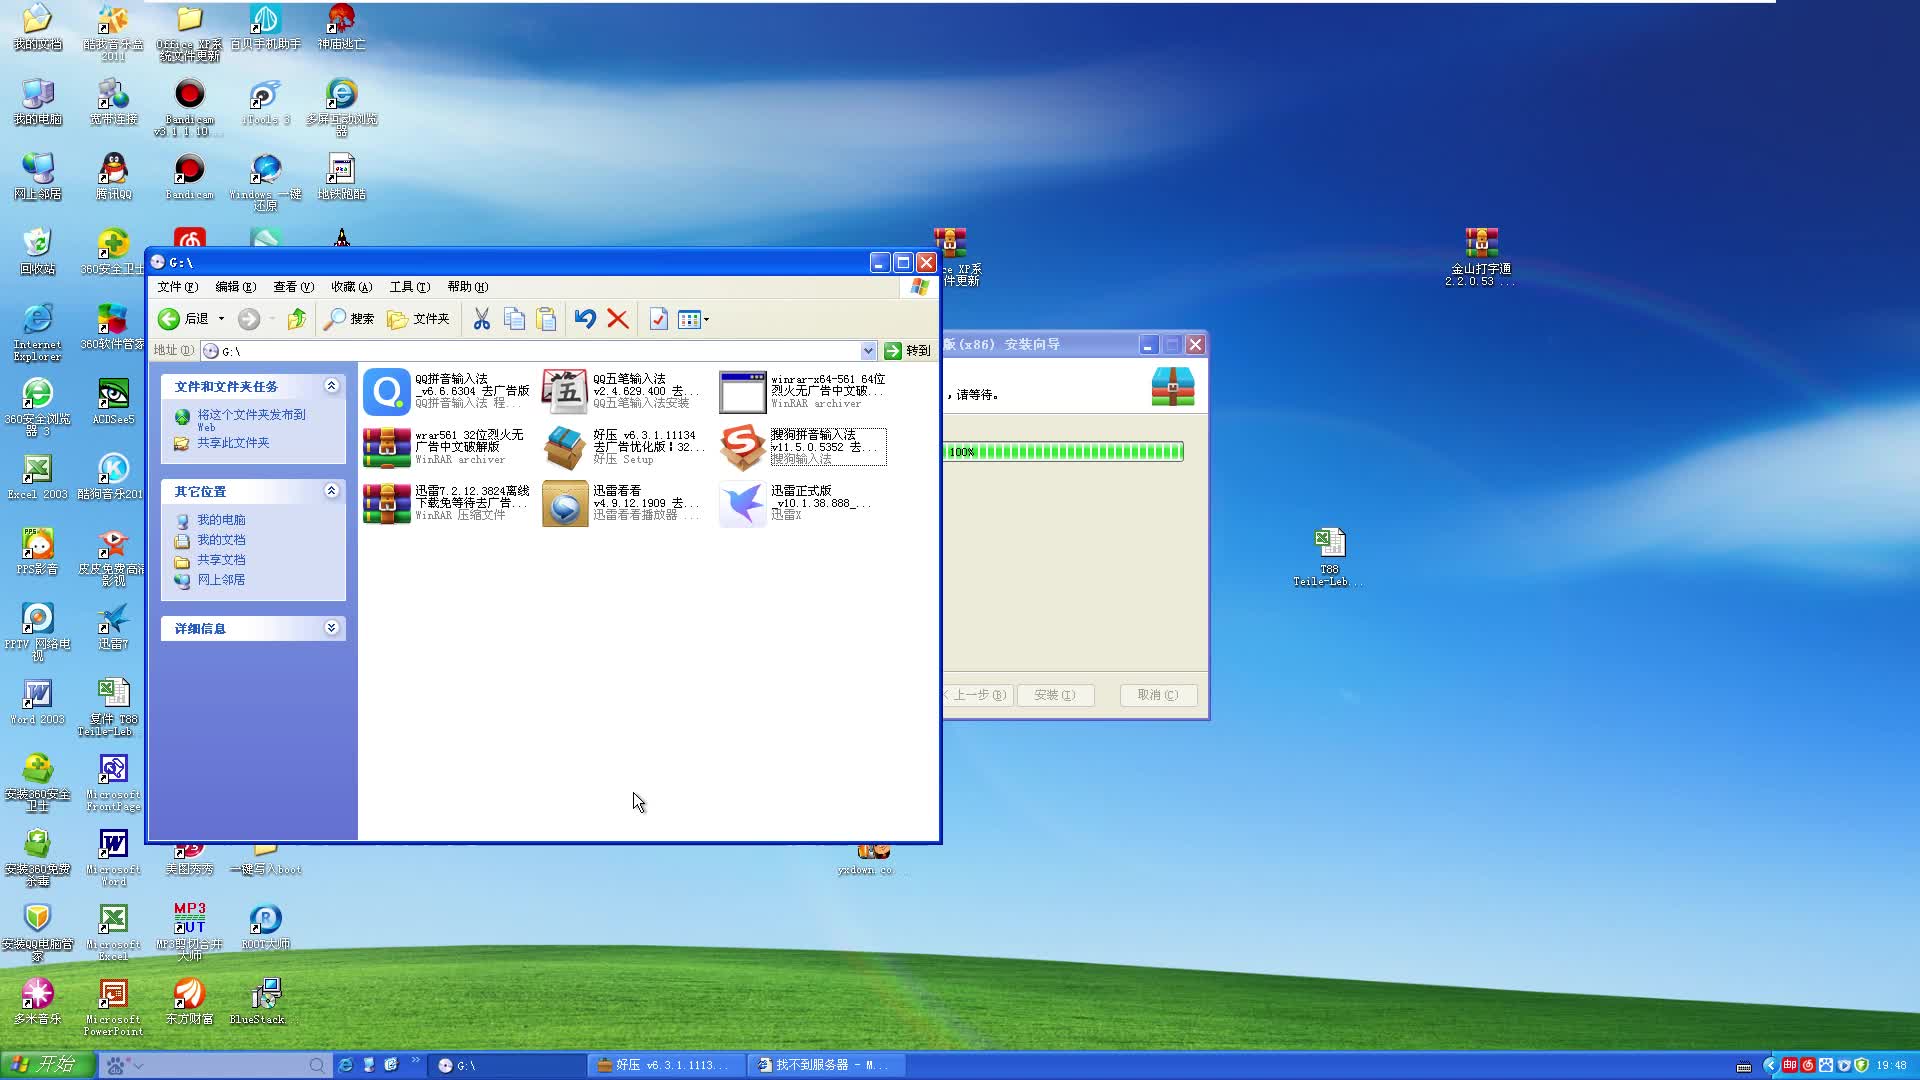Open the 金山打字通 desktop archive
Viewport: 1920px width, 1080px height.
(x=1481, y=244)
